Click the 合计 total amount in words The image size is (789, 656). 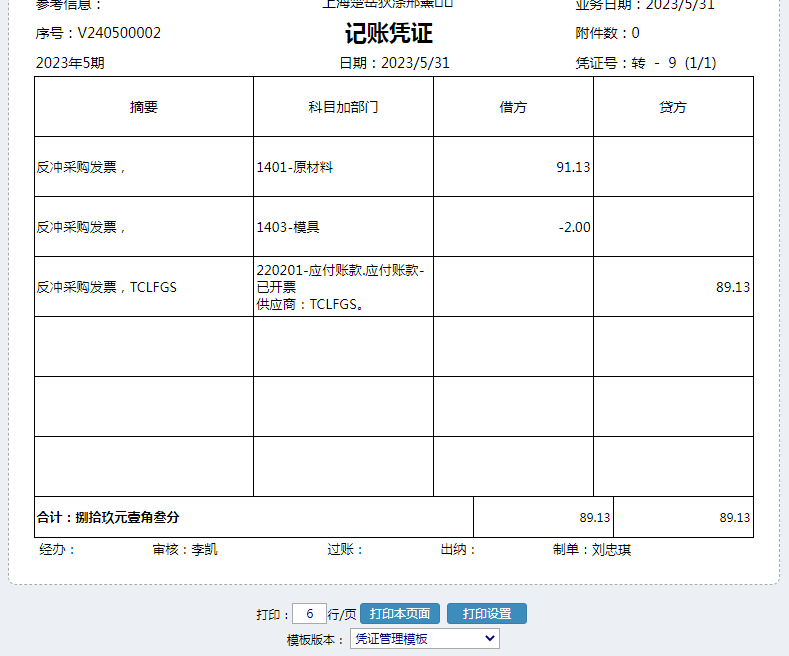click(108, 517)
